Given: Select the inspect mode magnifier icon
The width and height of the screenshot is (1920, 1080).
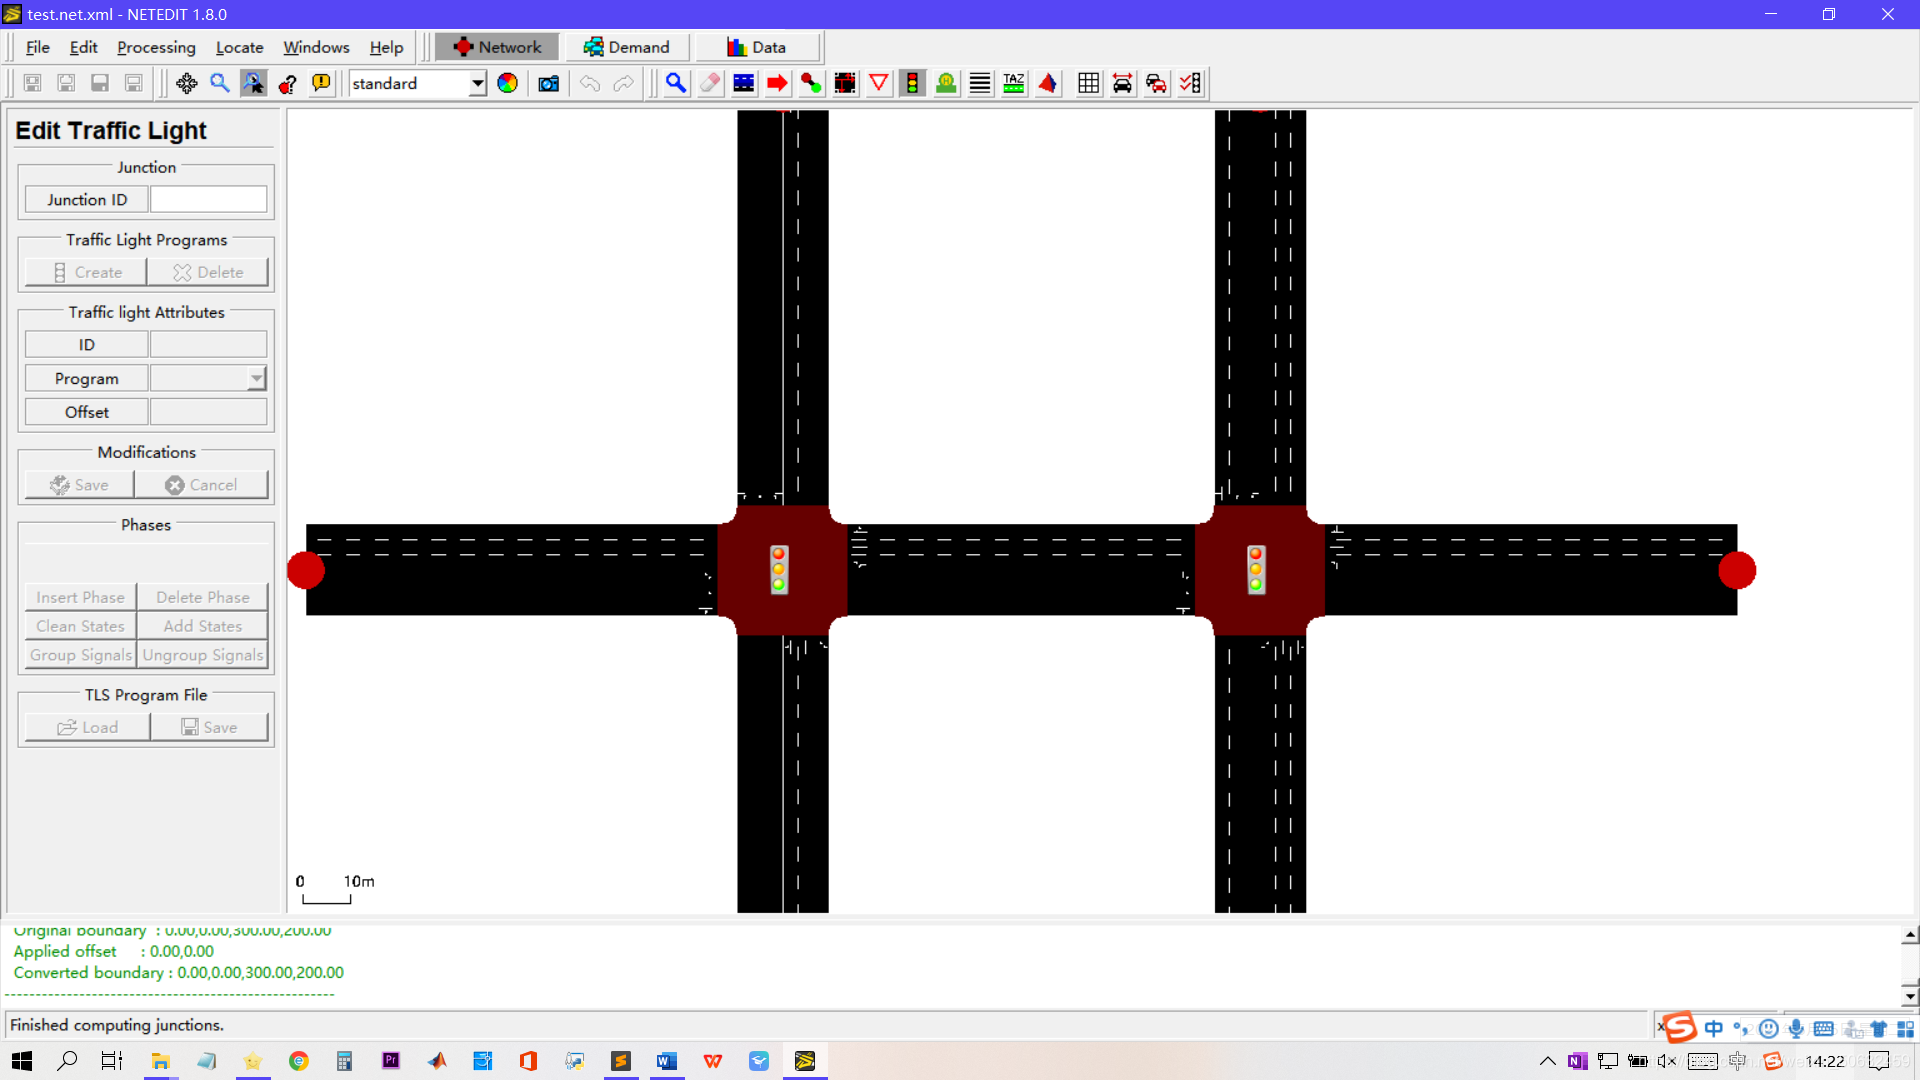Looking at the screenshot, I should point(676,83).
